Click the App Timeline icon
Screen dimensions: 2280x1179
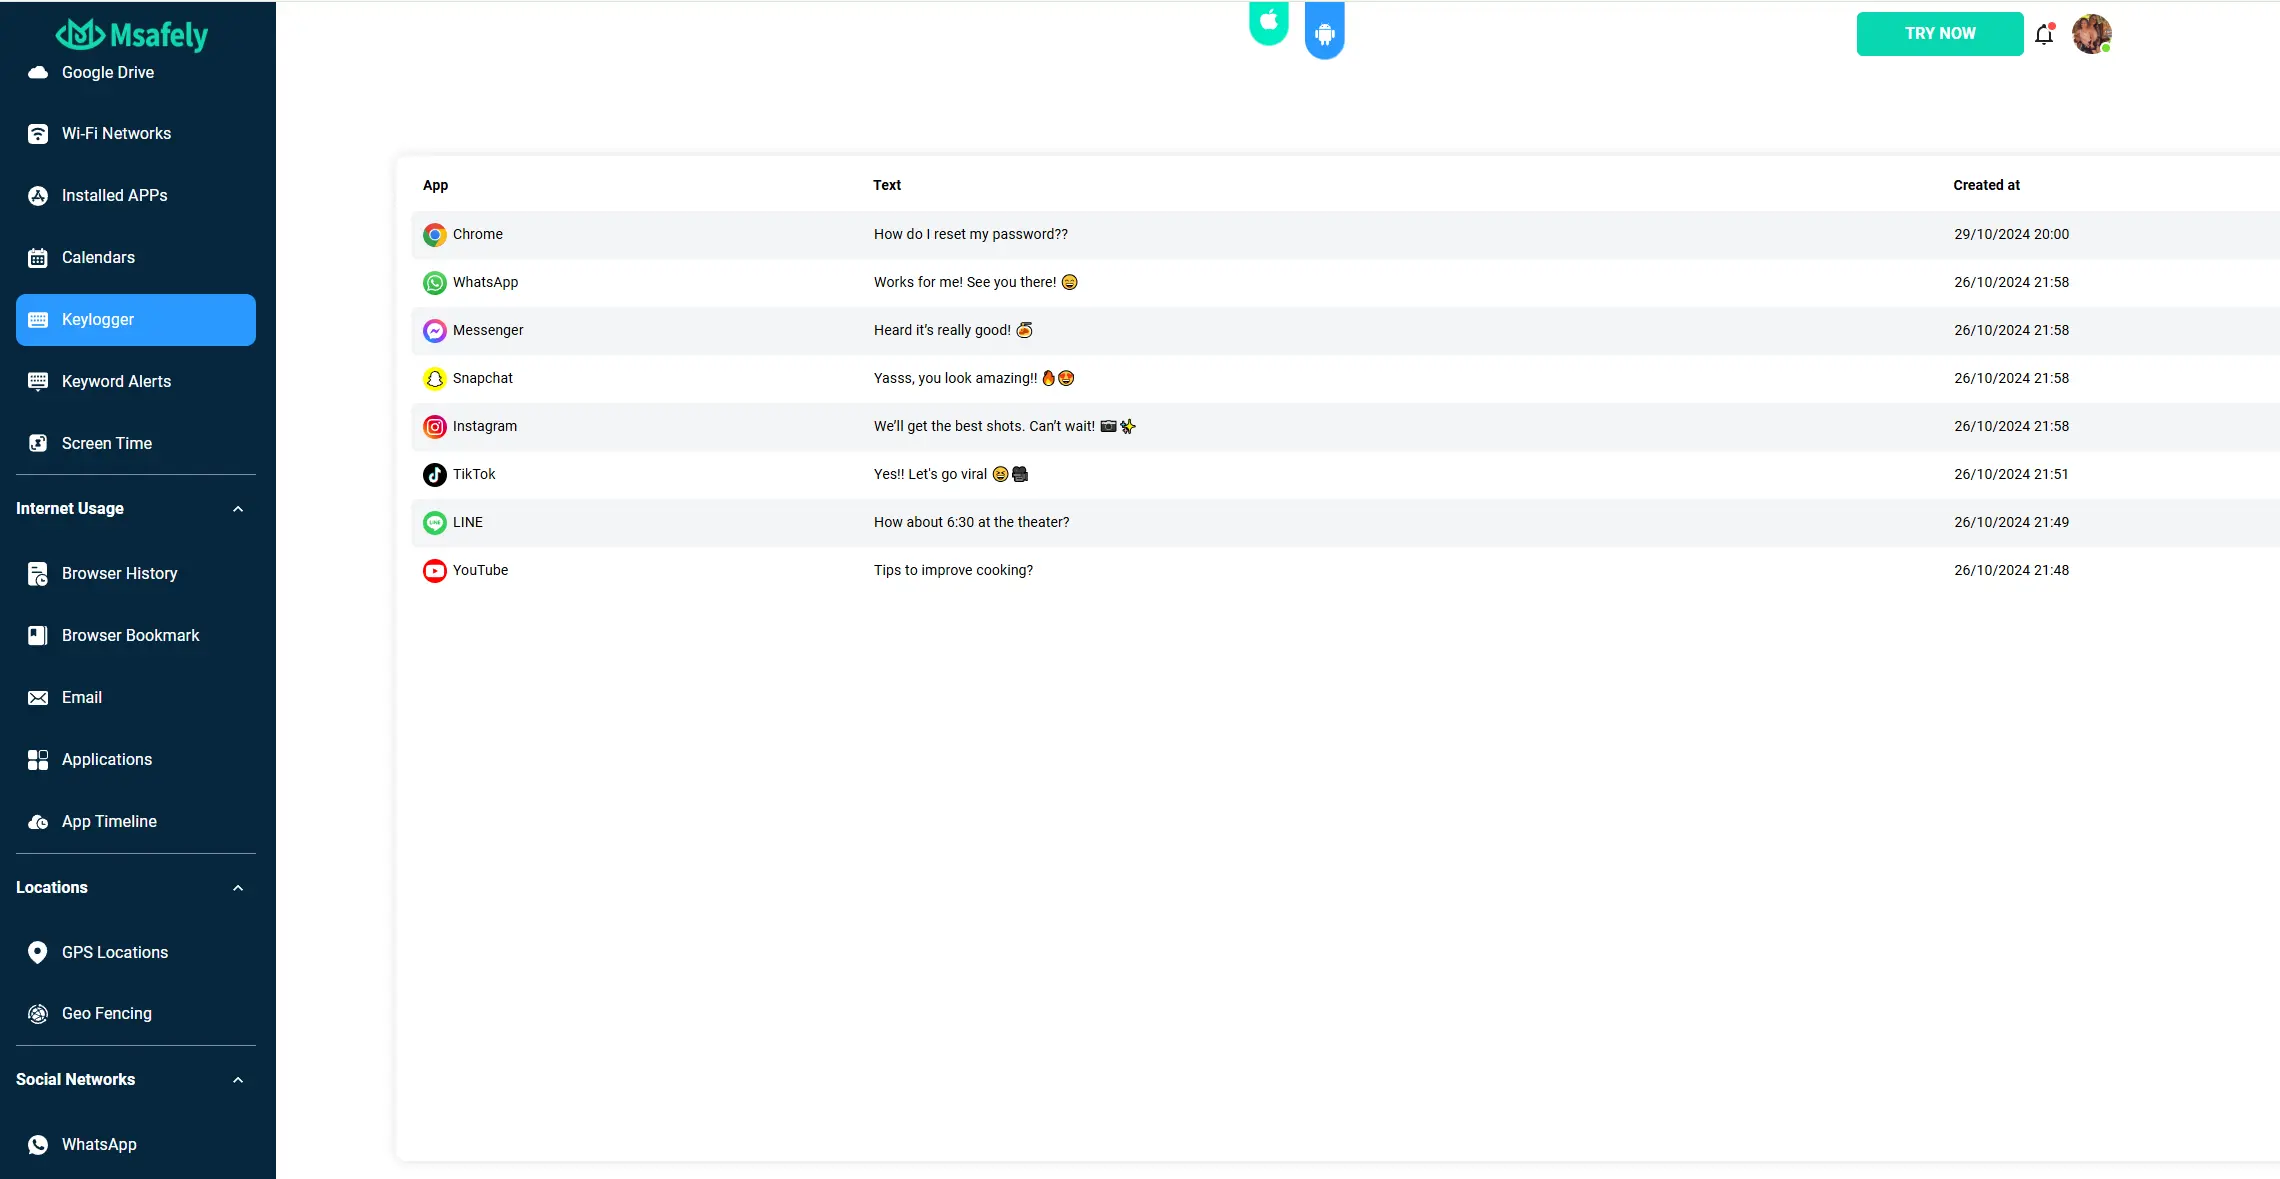click(x=38, y=822)
